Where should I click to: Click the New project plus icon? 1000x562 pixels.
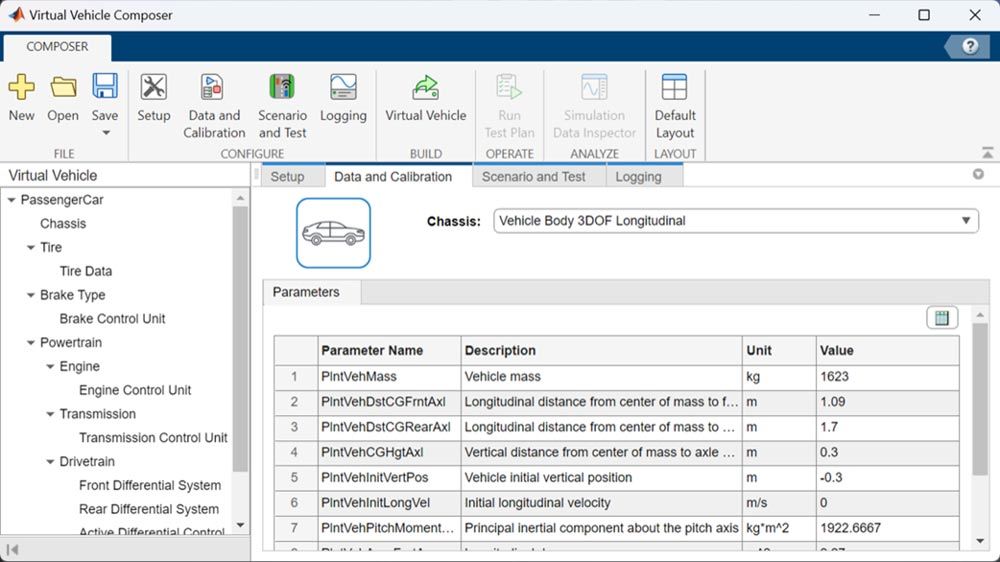click(x=21, y=87)
